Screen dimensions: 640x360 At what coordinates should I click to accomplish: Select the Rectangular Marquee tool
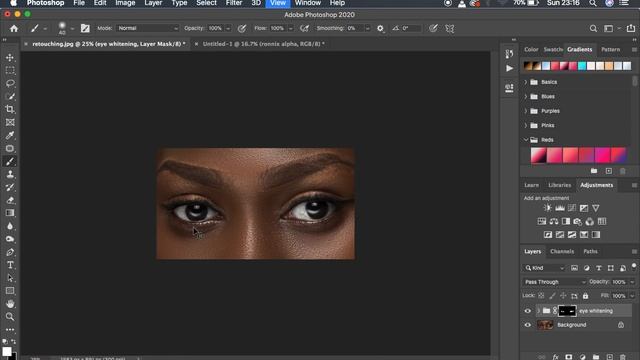10,71
